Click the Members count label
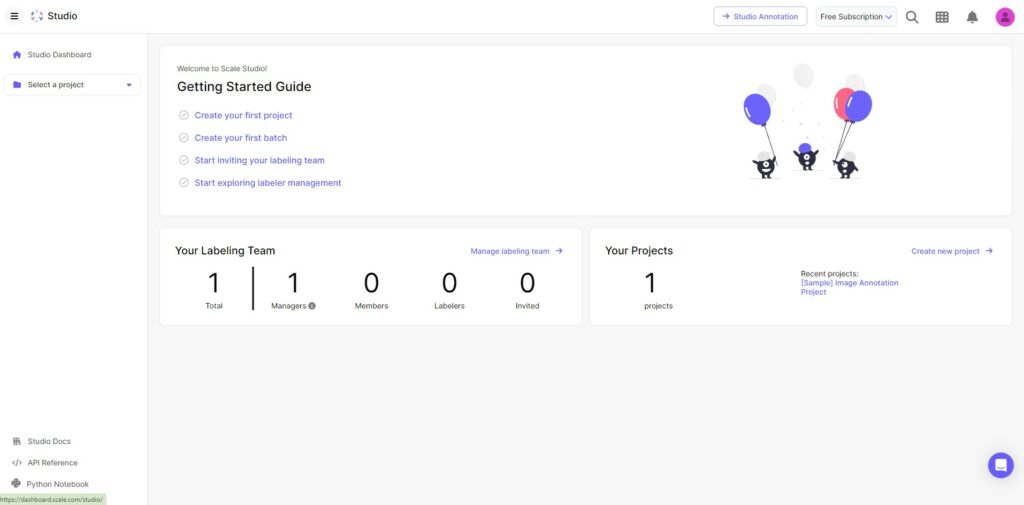The image size is (1024, 505). pyautogui.click(x=371, y=306)
